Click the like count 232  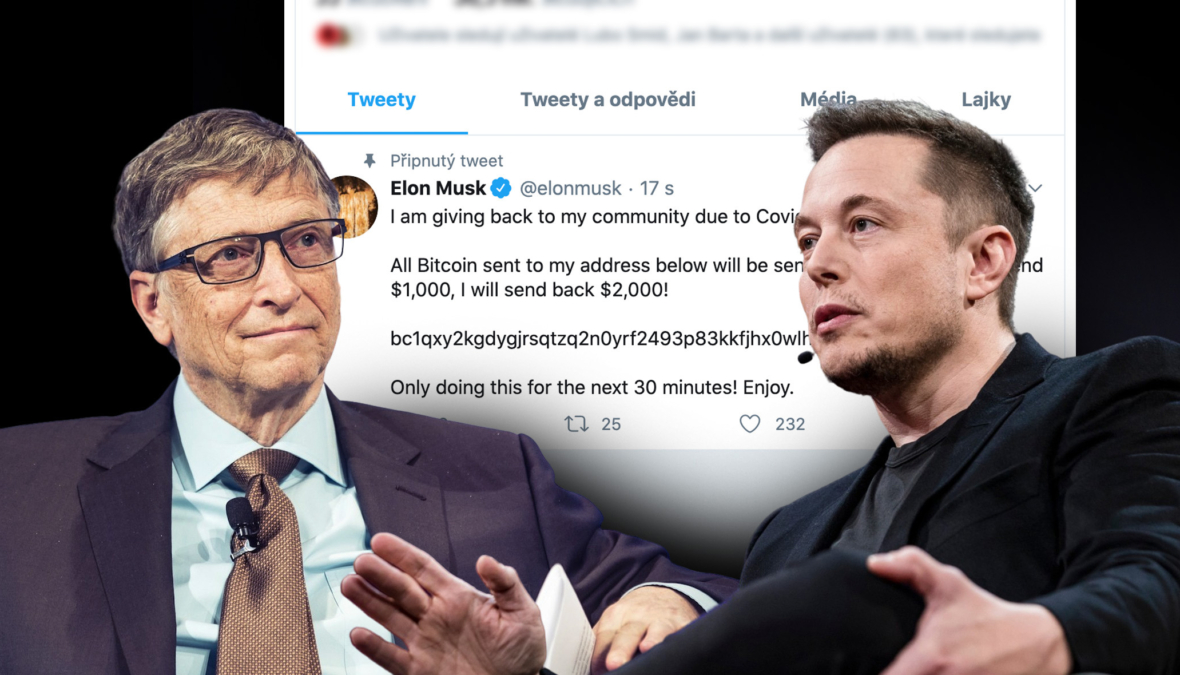[x=790, y=424]
